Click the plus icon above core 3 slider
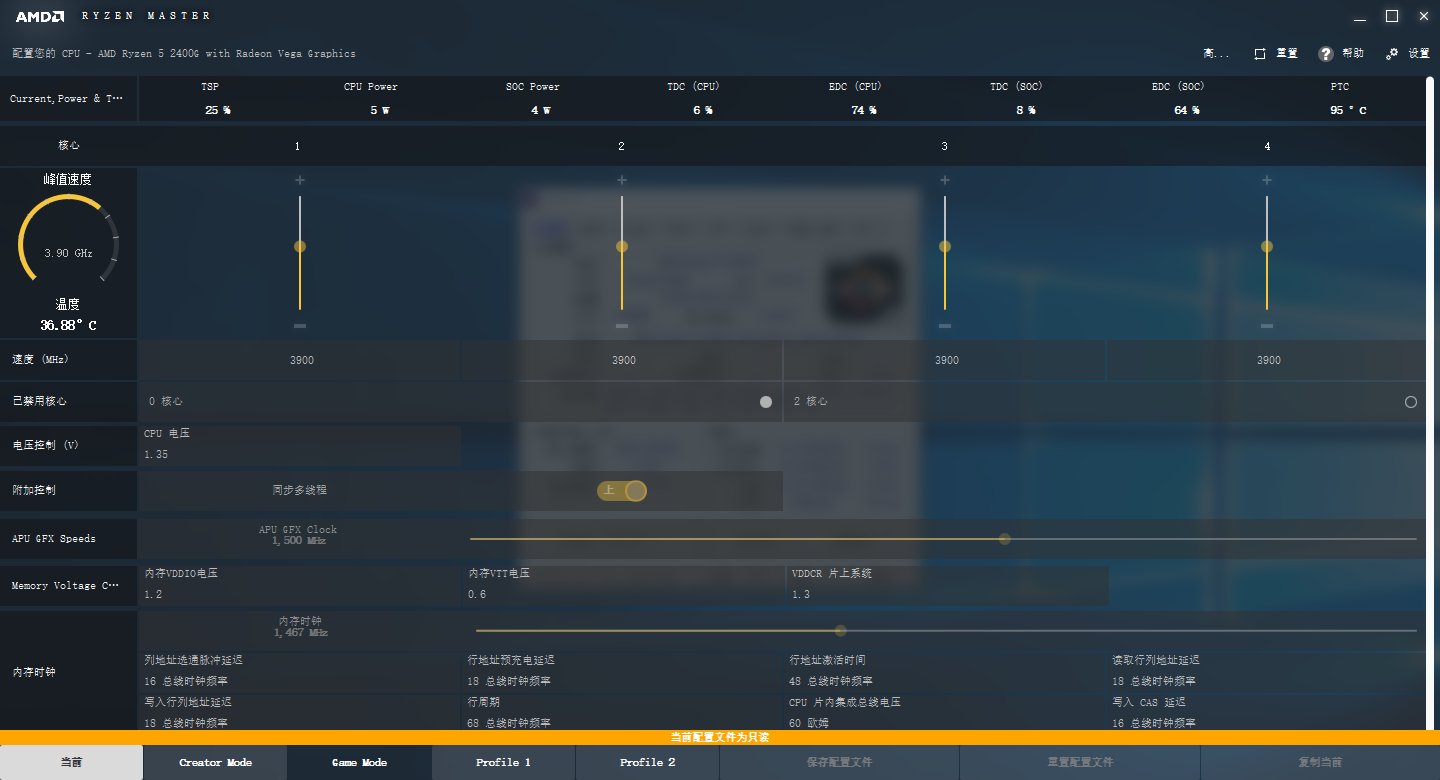Screen dimensions: 1440x780 point(945,180)
